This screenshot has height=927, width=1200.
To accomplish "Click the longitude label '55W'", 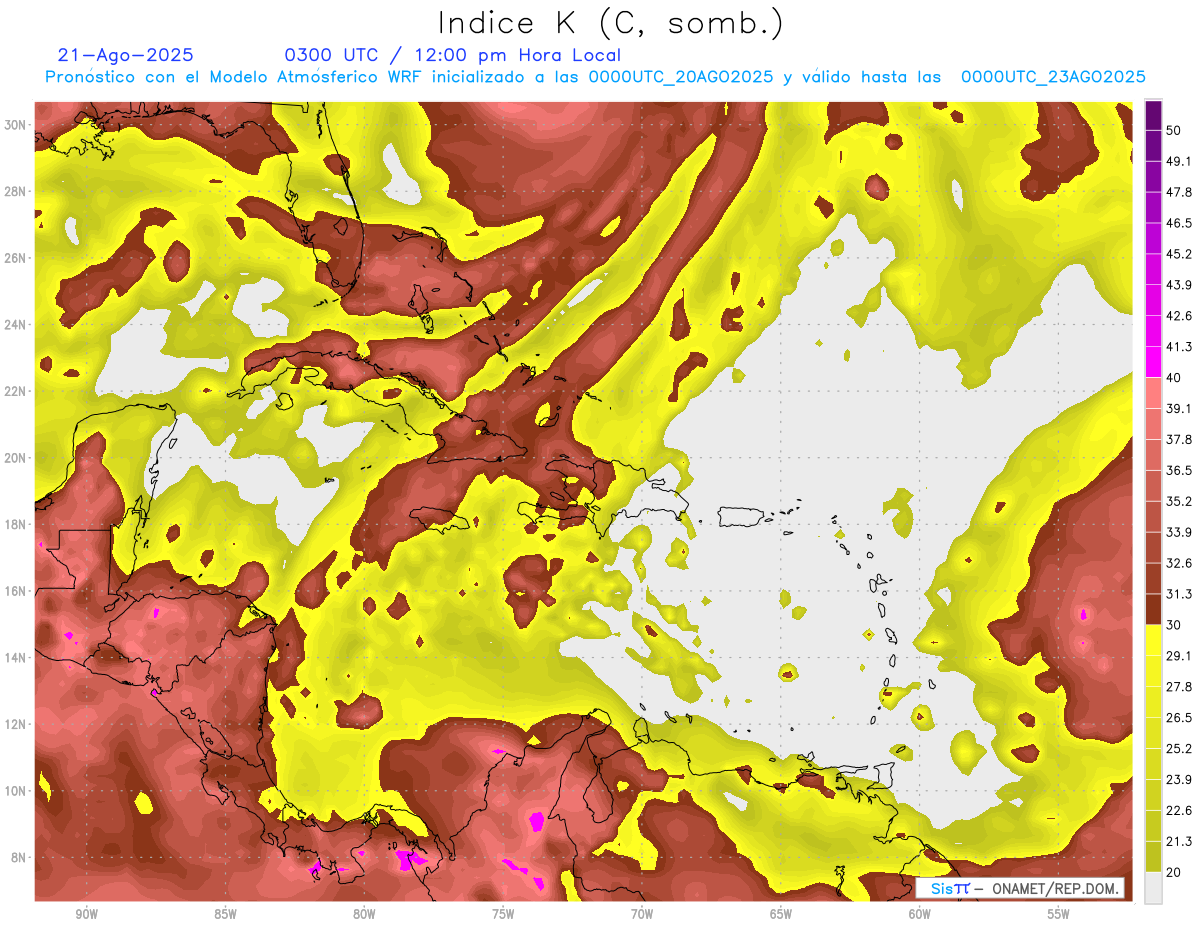I will point(1059,914).
